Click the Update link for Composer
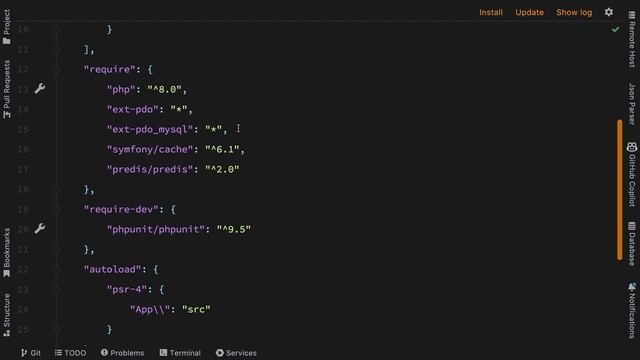 529,12
